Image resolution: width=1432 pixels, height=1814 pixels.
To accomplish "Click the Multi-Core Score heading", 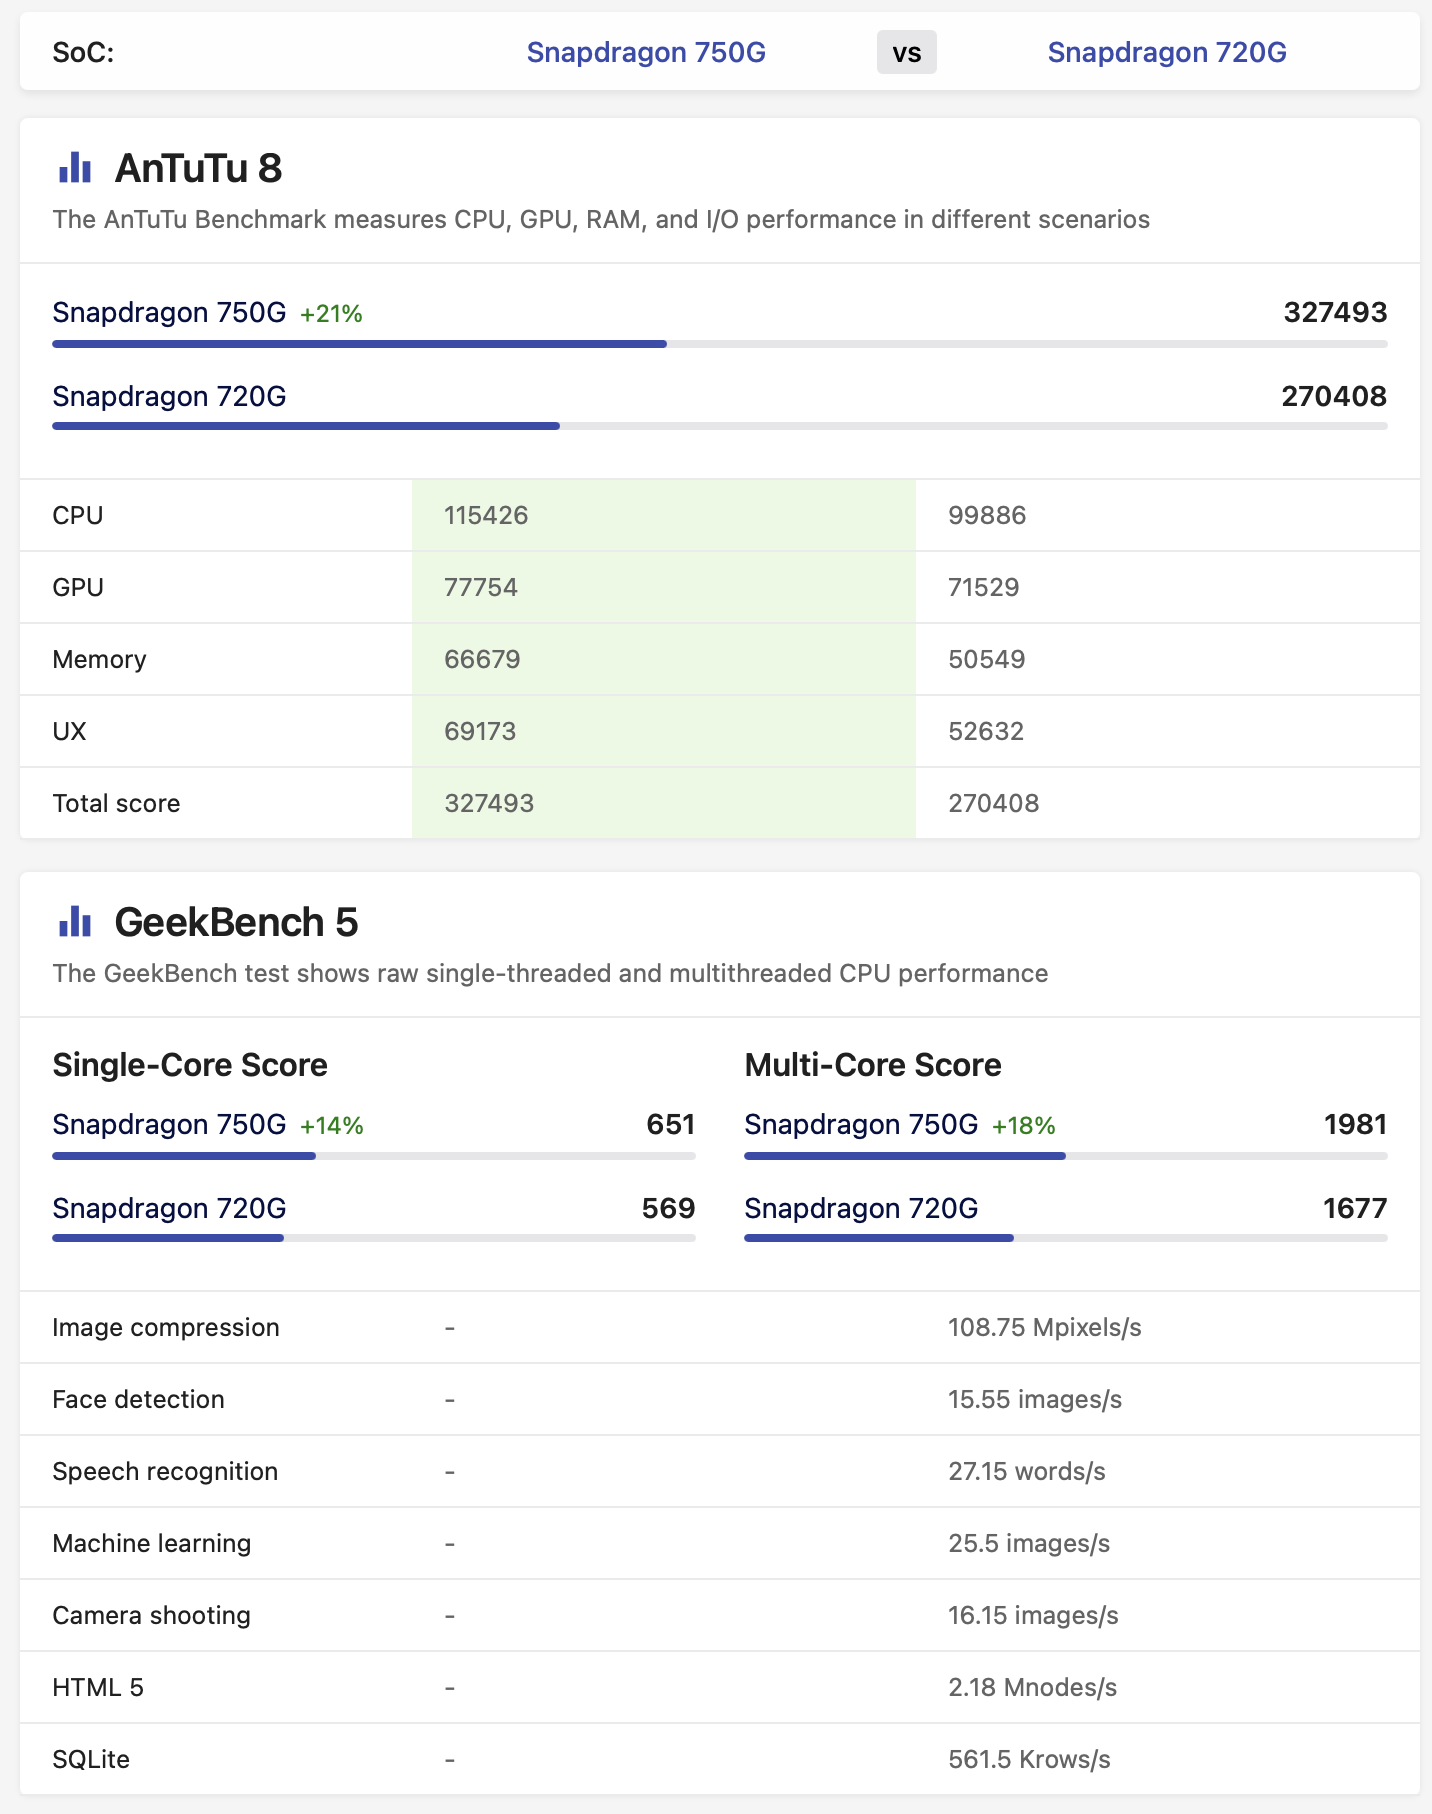I will tap(873, 1065).
